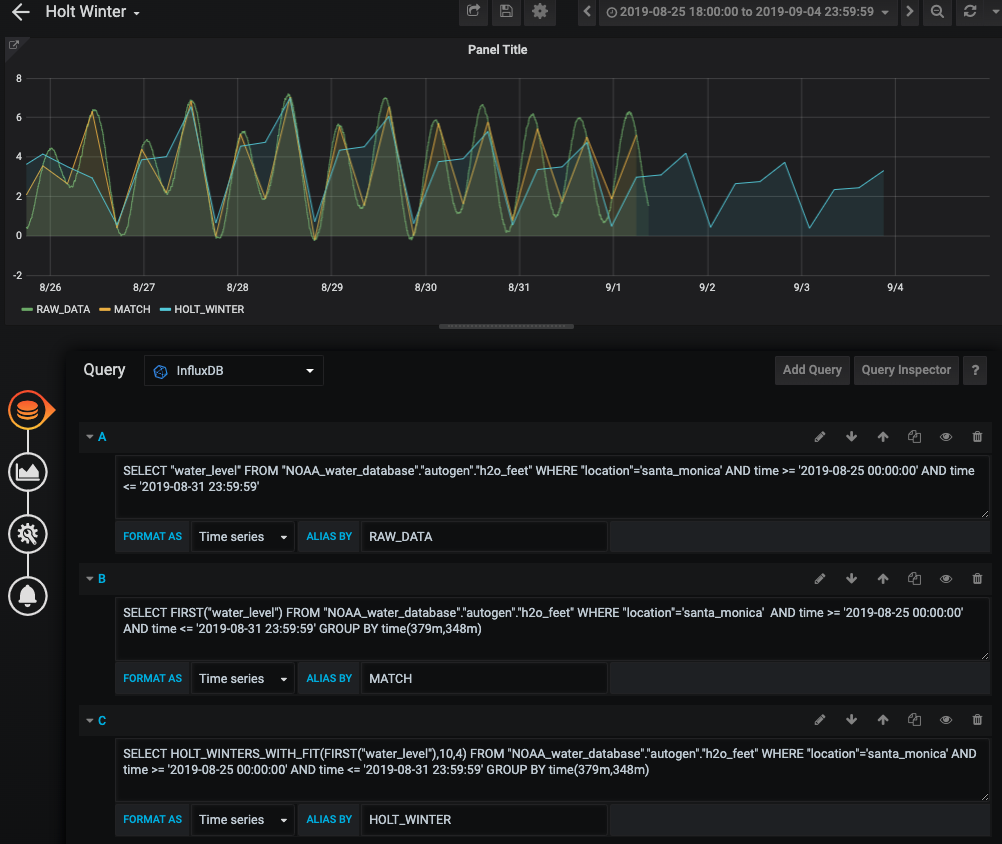Open Alert tab bell icon
This screenshot has width=1002, height=844.
(27, 596)
